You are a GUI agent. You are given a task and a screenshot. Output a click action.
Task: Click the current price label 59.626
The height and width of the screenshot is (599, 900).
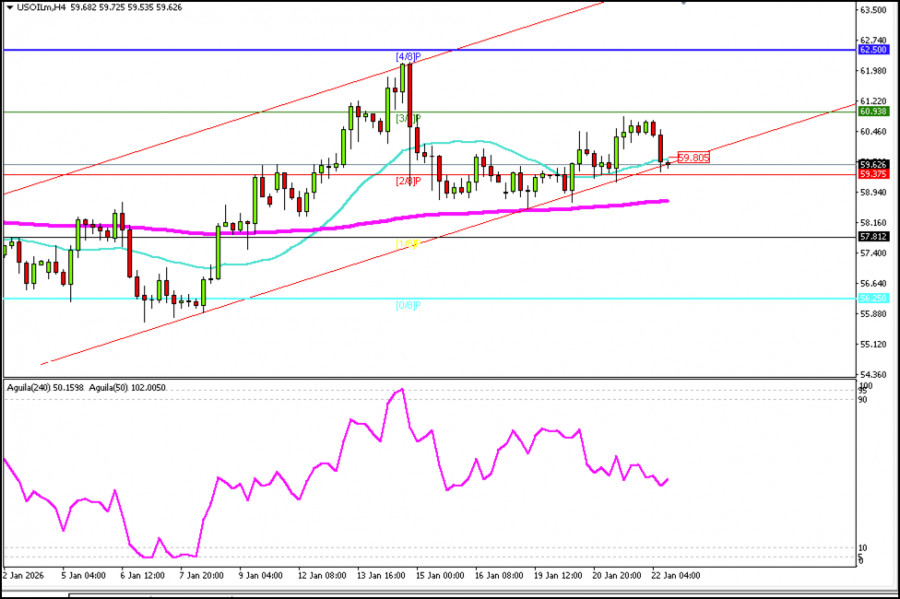[873, 165]
